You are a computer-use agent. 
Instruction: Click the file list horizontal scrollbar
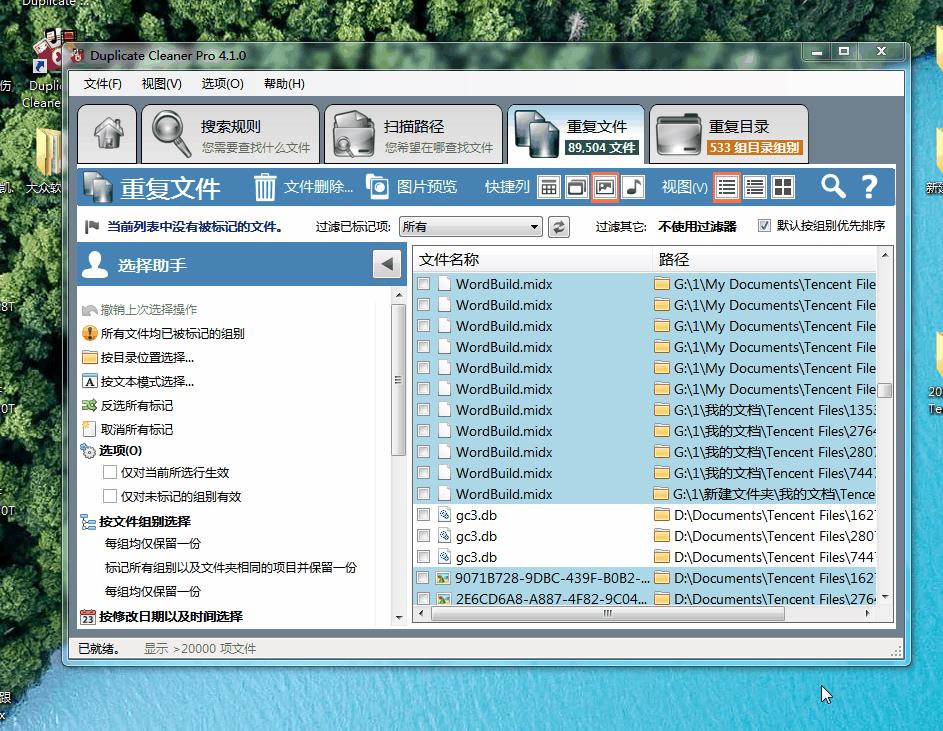pos(607,614)
